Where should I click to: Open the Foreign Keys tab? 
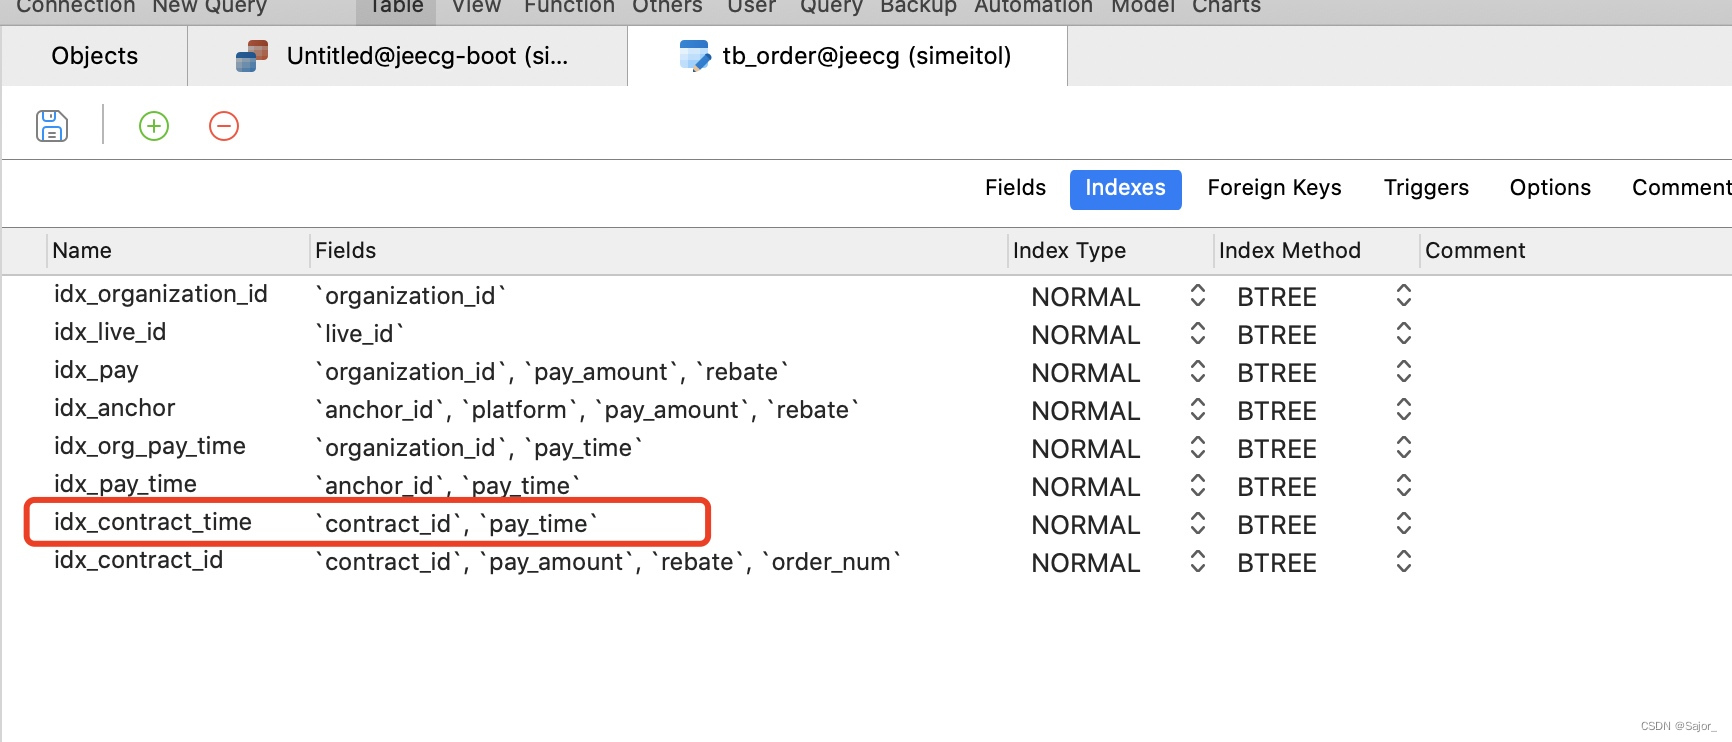tap(1274, 188)
